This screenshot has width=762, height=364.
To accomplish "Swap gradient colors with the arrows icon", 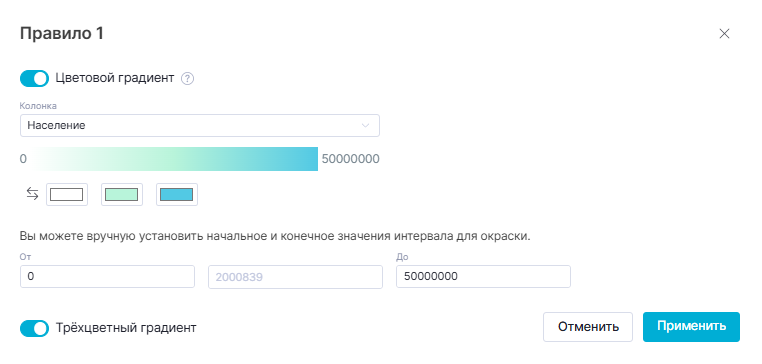I will (32, 194).
